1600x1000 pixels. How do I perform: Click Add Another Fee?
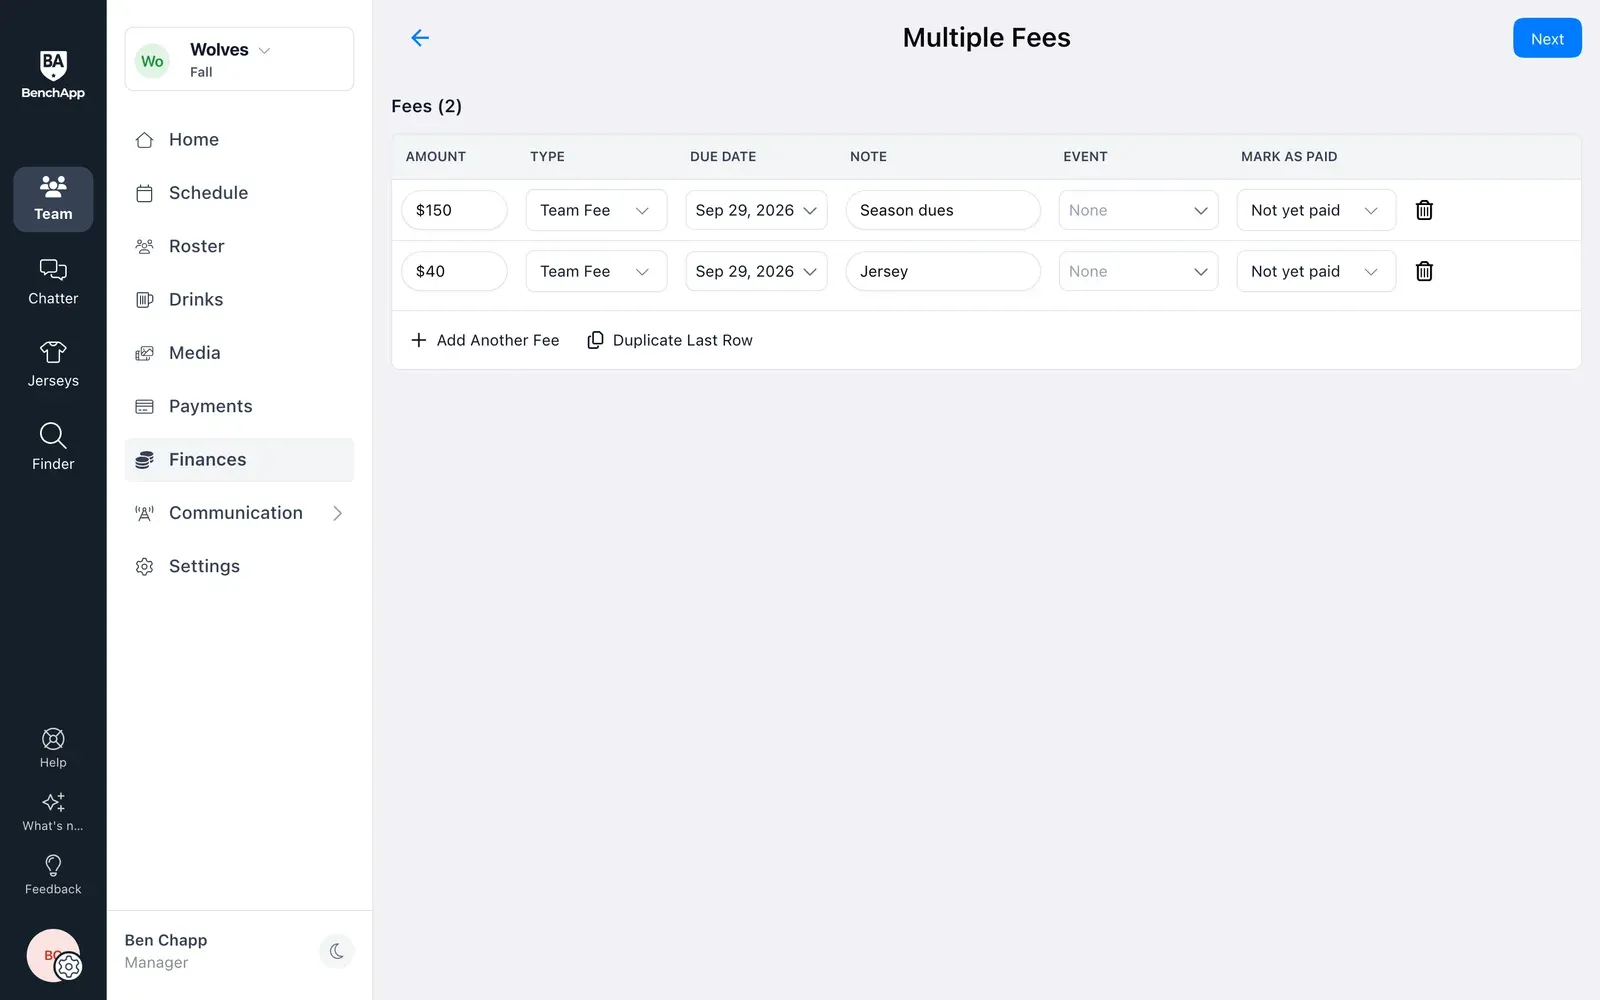click(485, 340)
